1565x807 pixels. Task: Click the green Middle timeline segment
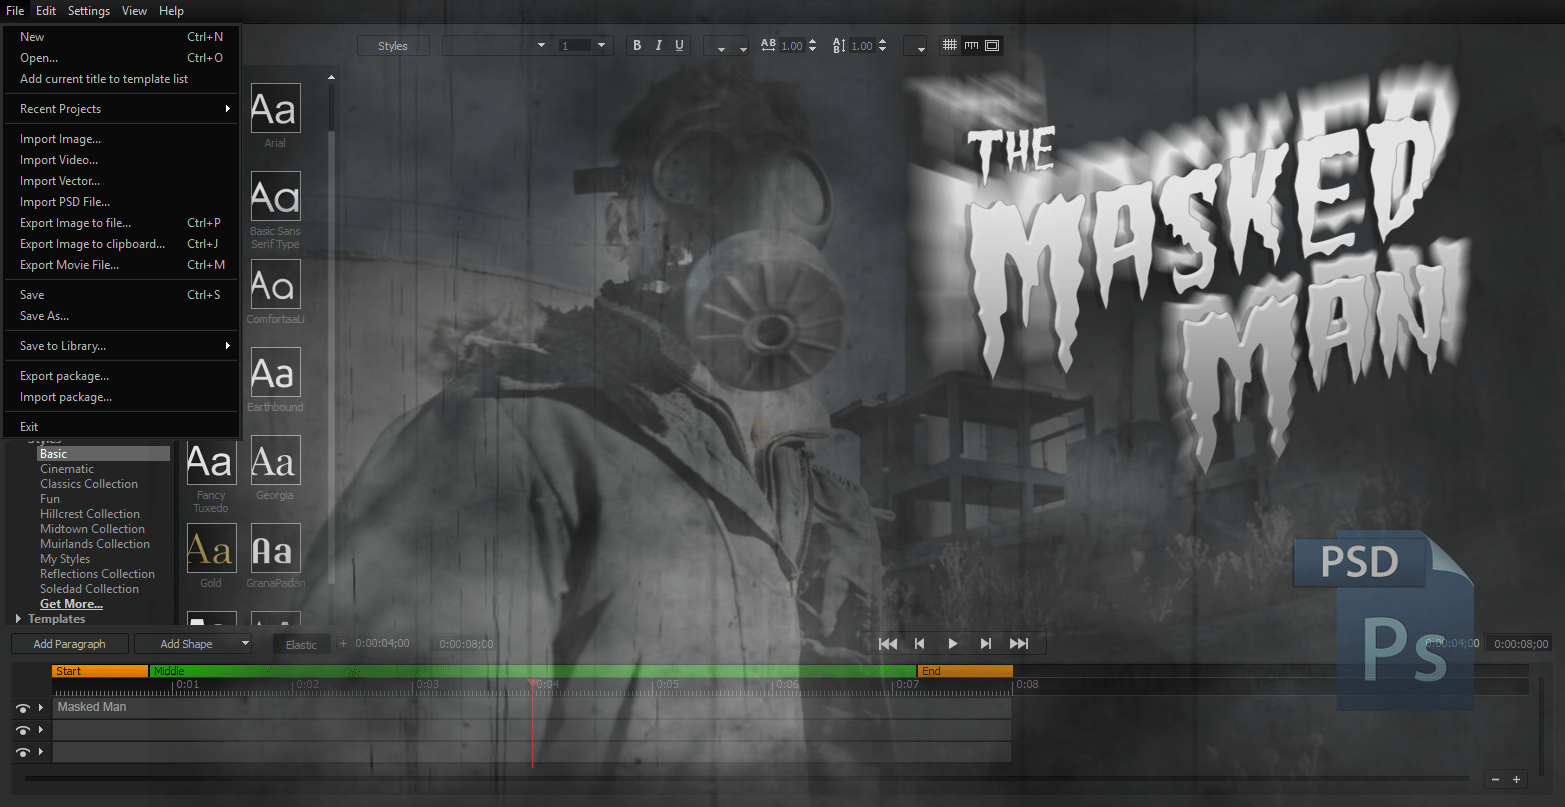click(533, 671)
